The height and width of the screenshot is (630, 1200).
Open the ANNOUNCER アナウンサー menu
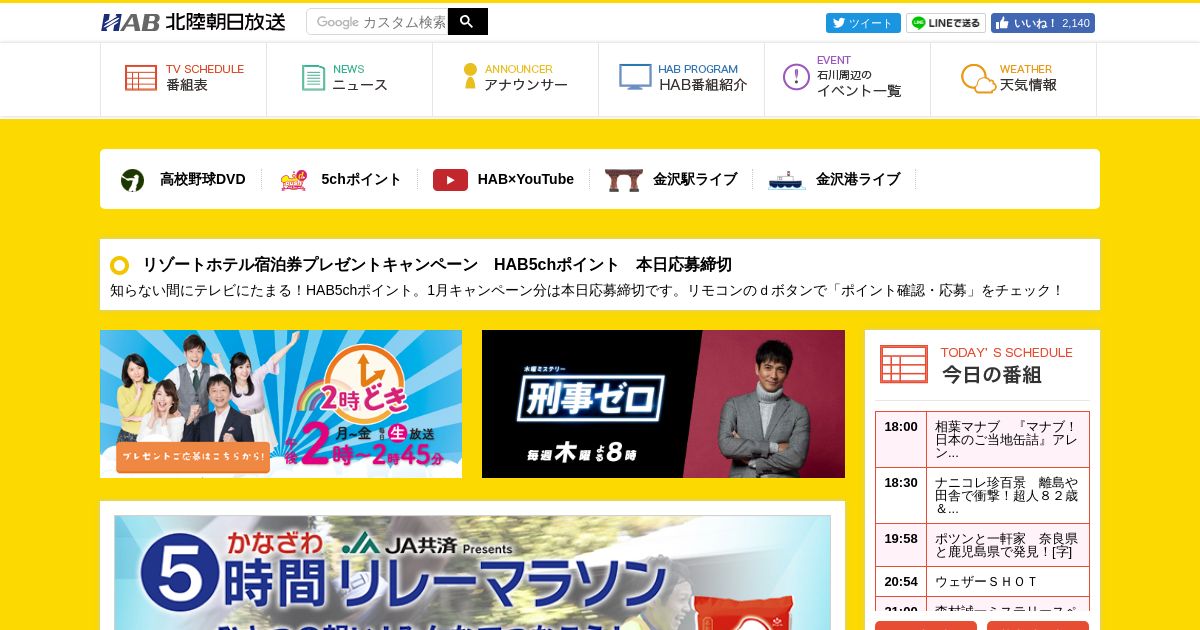[x=515, y=78]
